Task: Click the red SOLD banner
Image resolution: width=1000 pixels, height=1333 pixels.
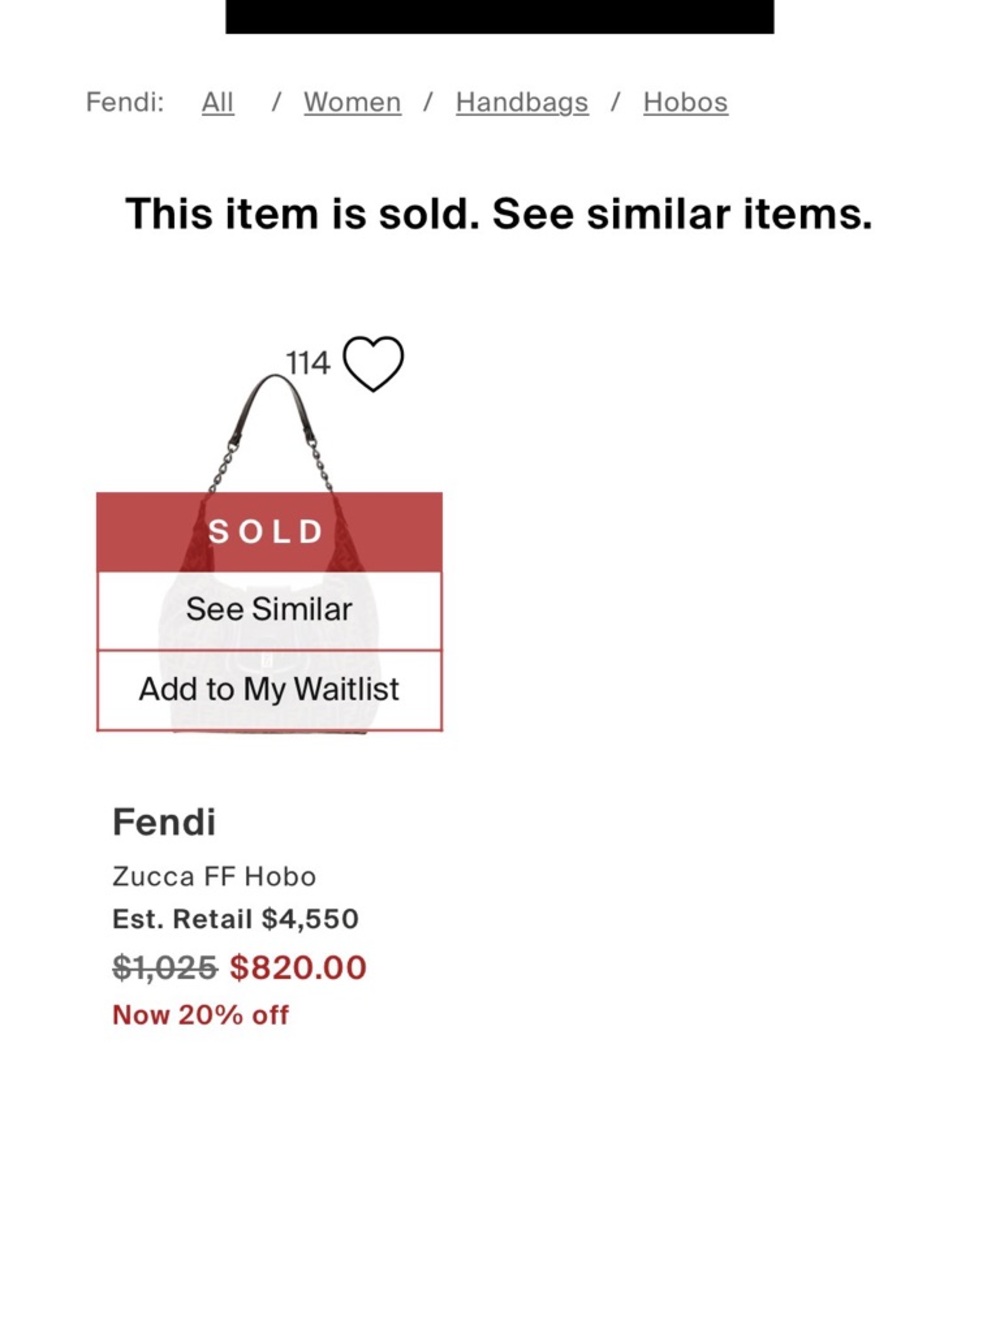Action: coord(269,531)
